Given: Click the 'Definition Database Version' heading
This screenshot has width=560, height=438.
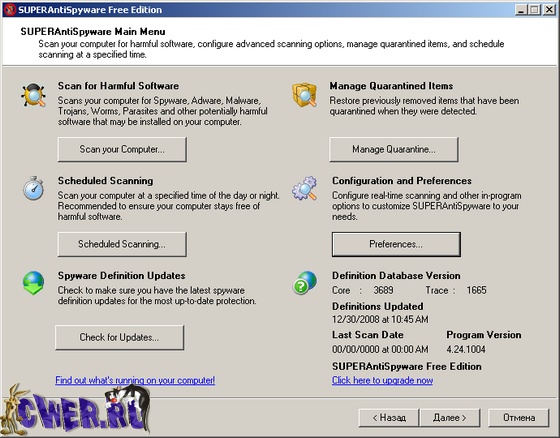Looking at the screenshot, I should click(x=396, y=276).
